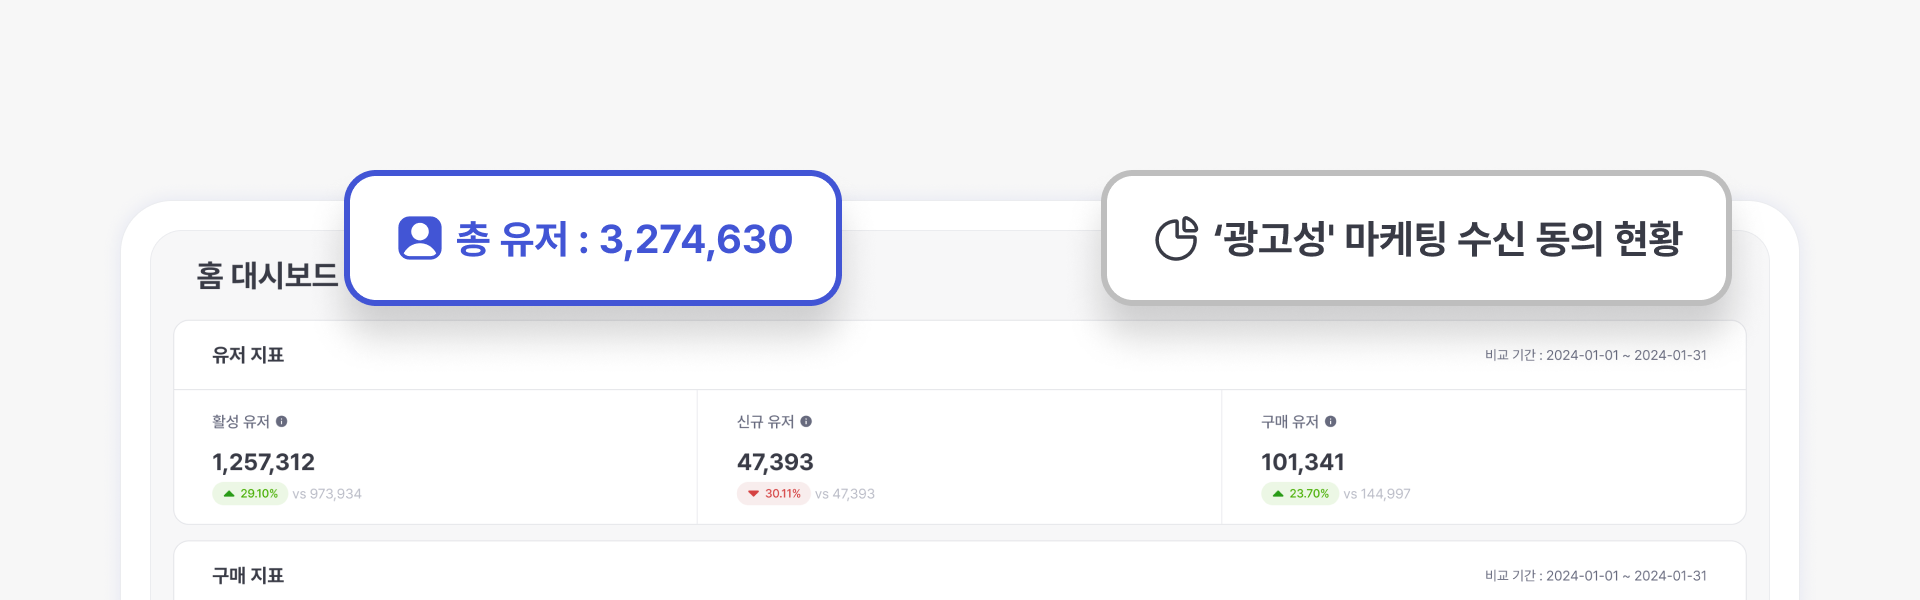Click the pie chart icon beside '광고성'
Screen dimensions: 1920x600
pyautogui.click(x=1176, y=239)
